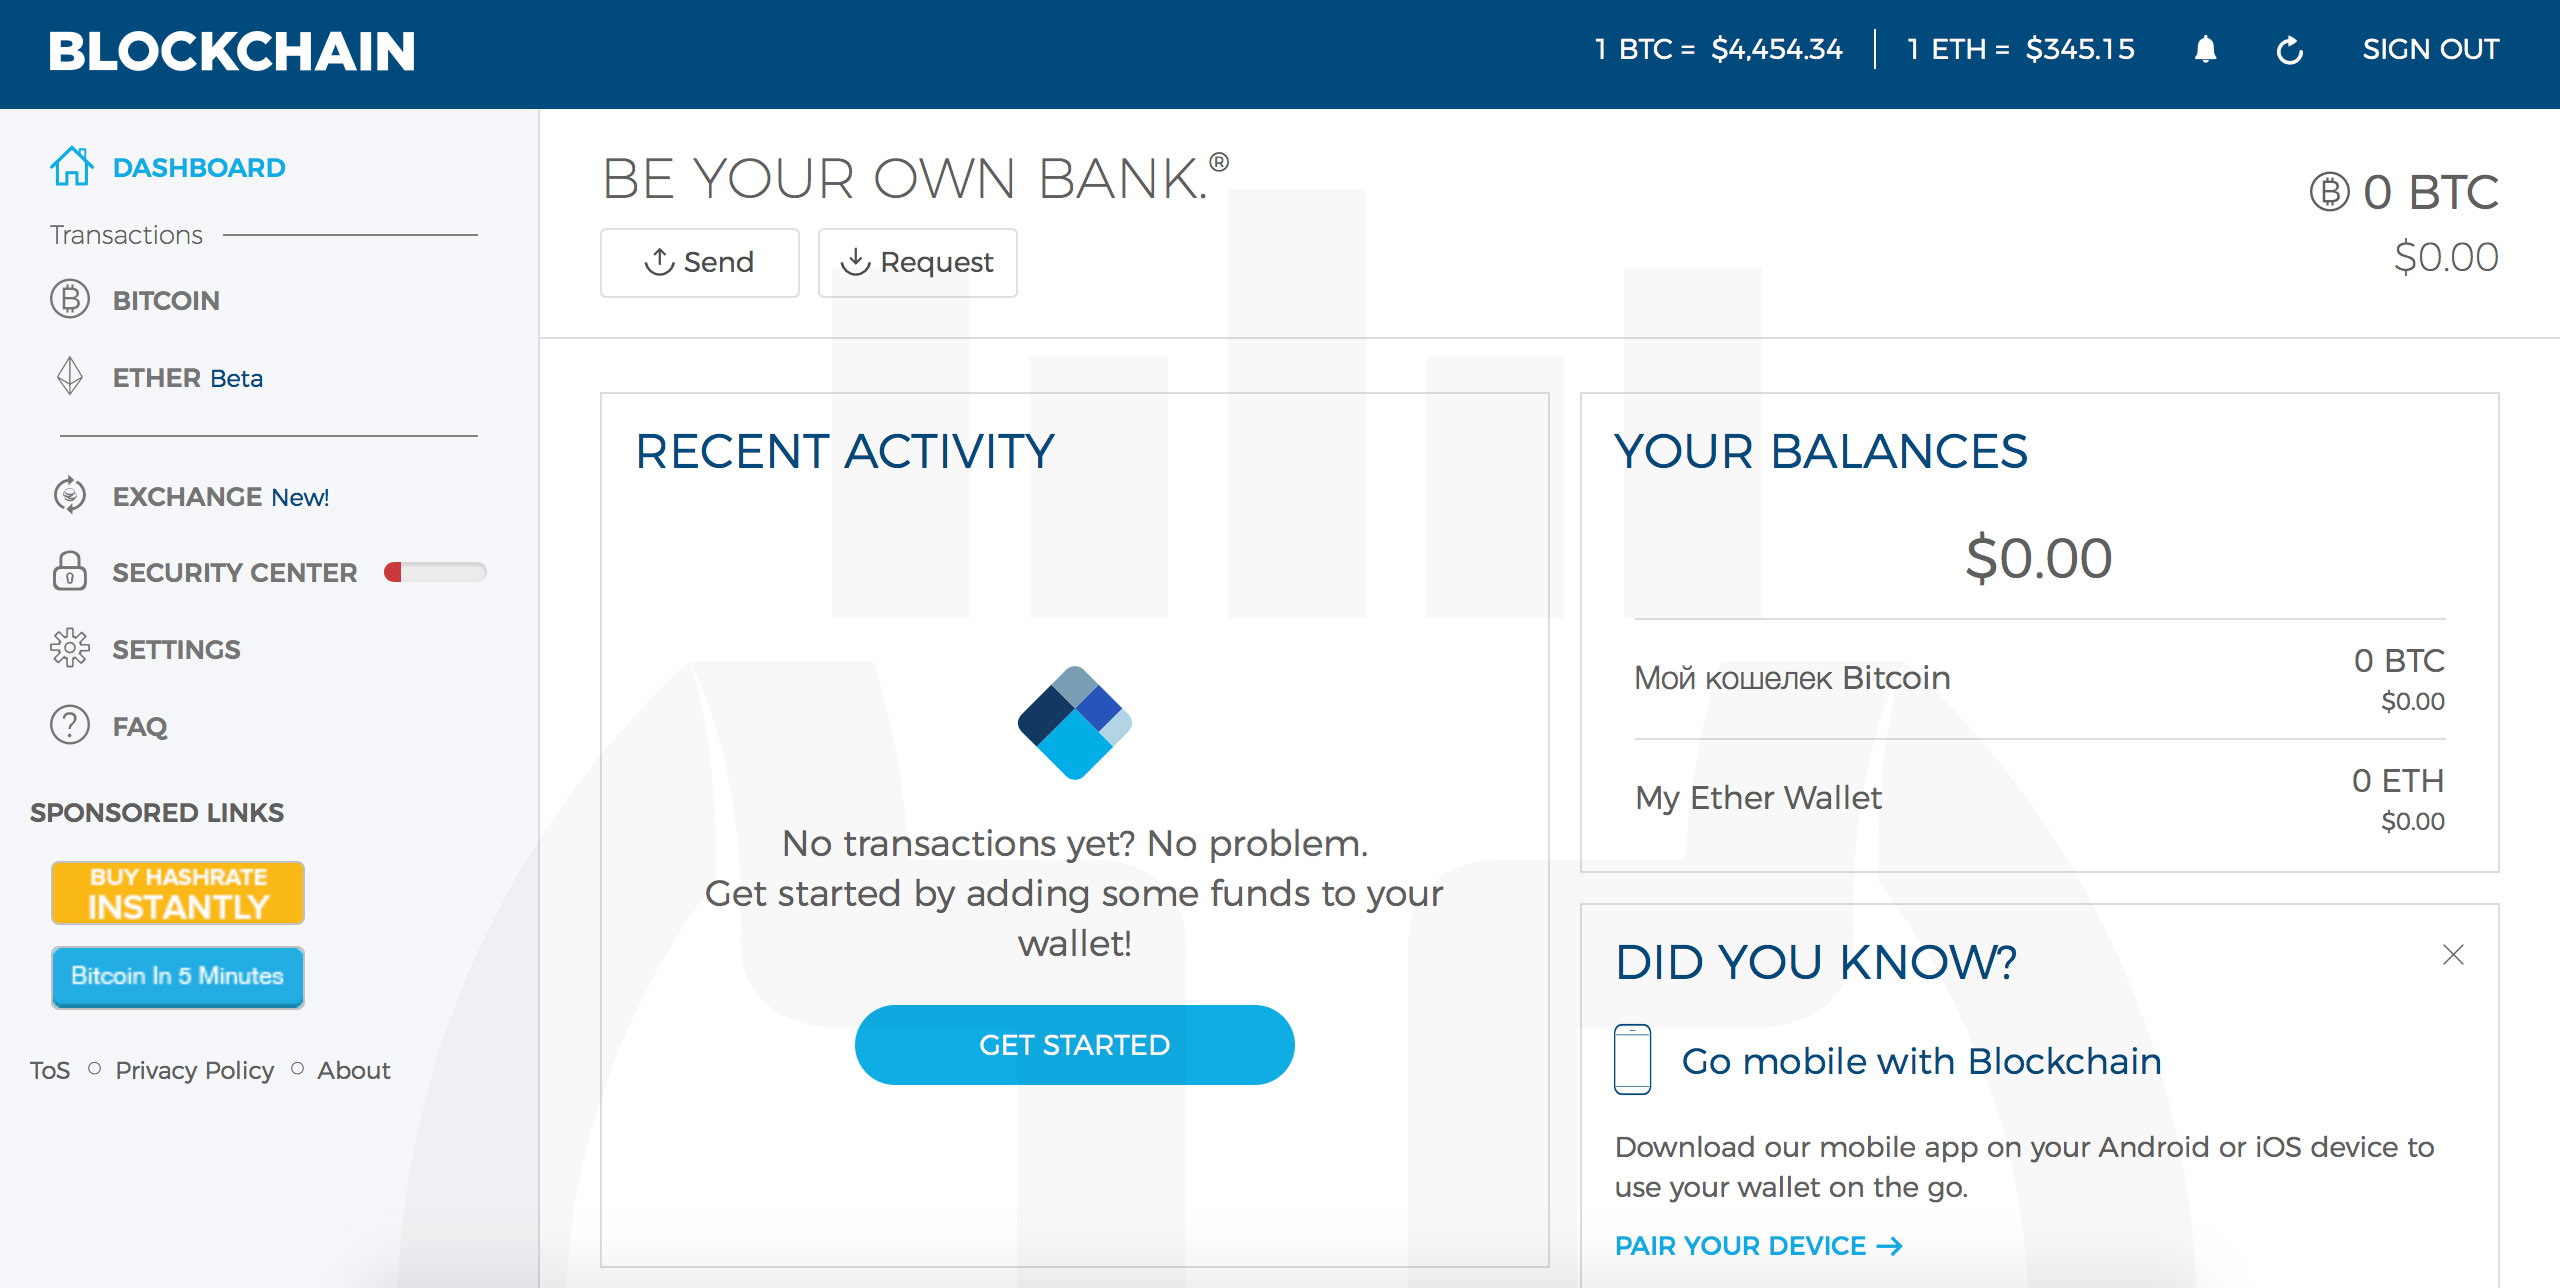Click the Send button
Screen dimensions: 2560x1288
pyautogui.click(x=693, y=260)
